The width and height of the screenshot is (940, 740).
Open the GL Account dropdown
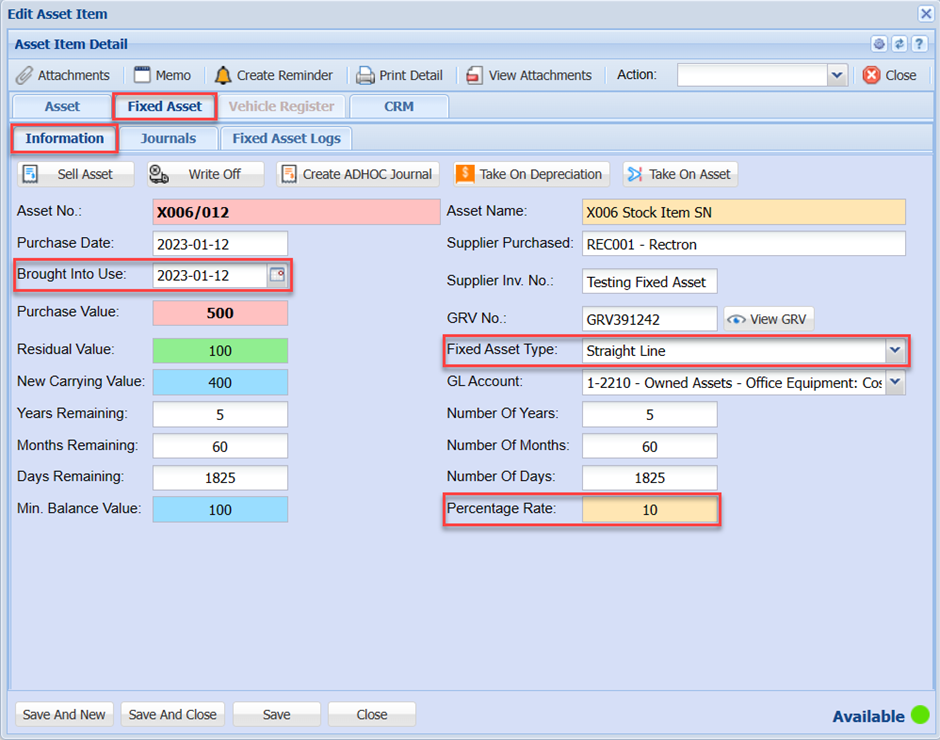point(895,383)
